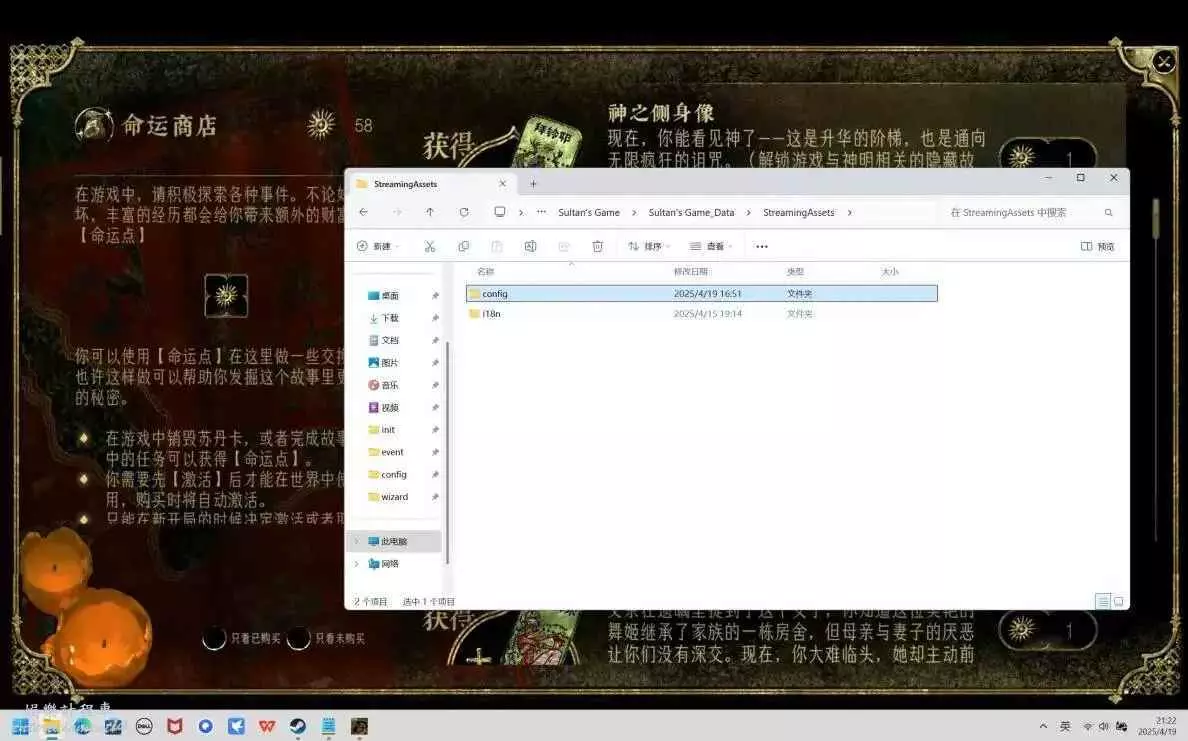The height and width of the screenshot is (741, 1188).
Task: Open the more options ellipsis menu
Action: (x=761, y=246)
